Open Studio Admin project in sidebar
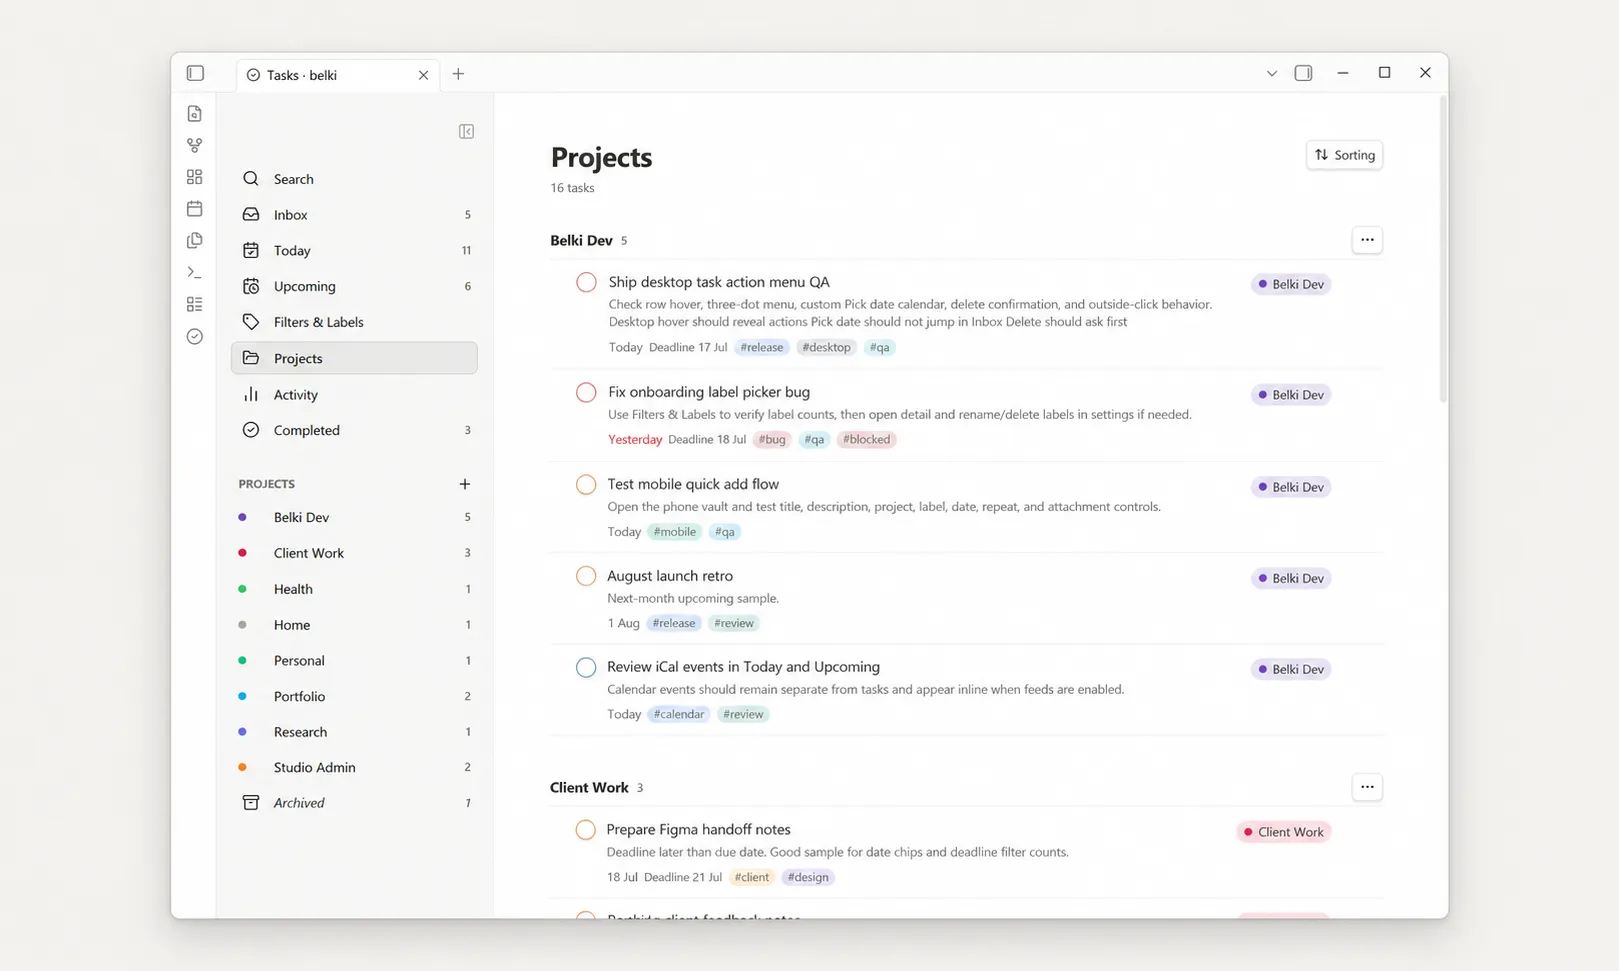This screenshot has width=1619, height=971. pos(354,767)
